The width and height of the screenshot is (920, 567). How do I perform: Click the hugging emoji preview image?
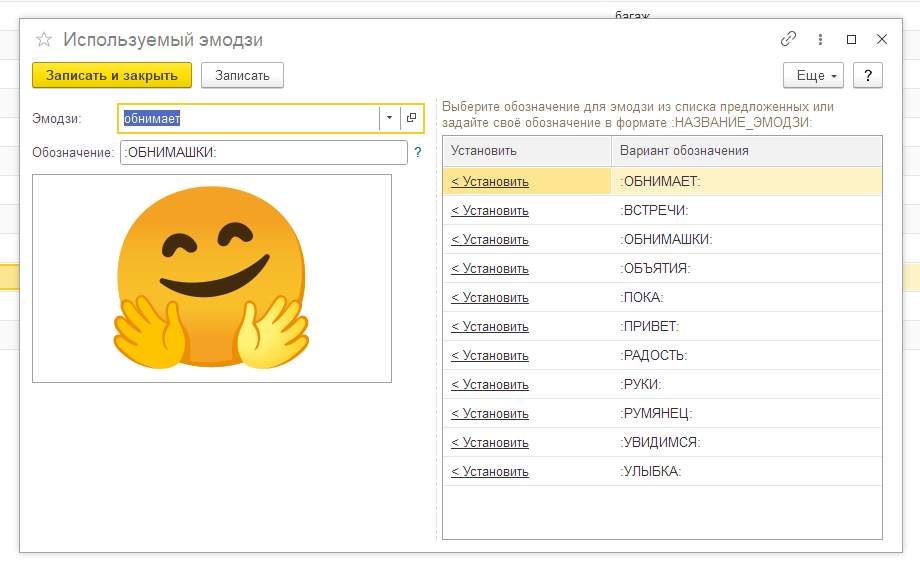pos(212,278)
